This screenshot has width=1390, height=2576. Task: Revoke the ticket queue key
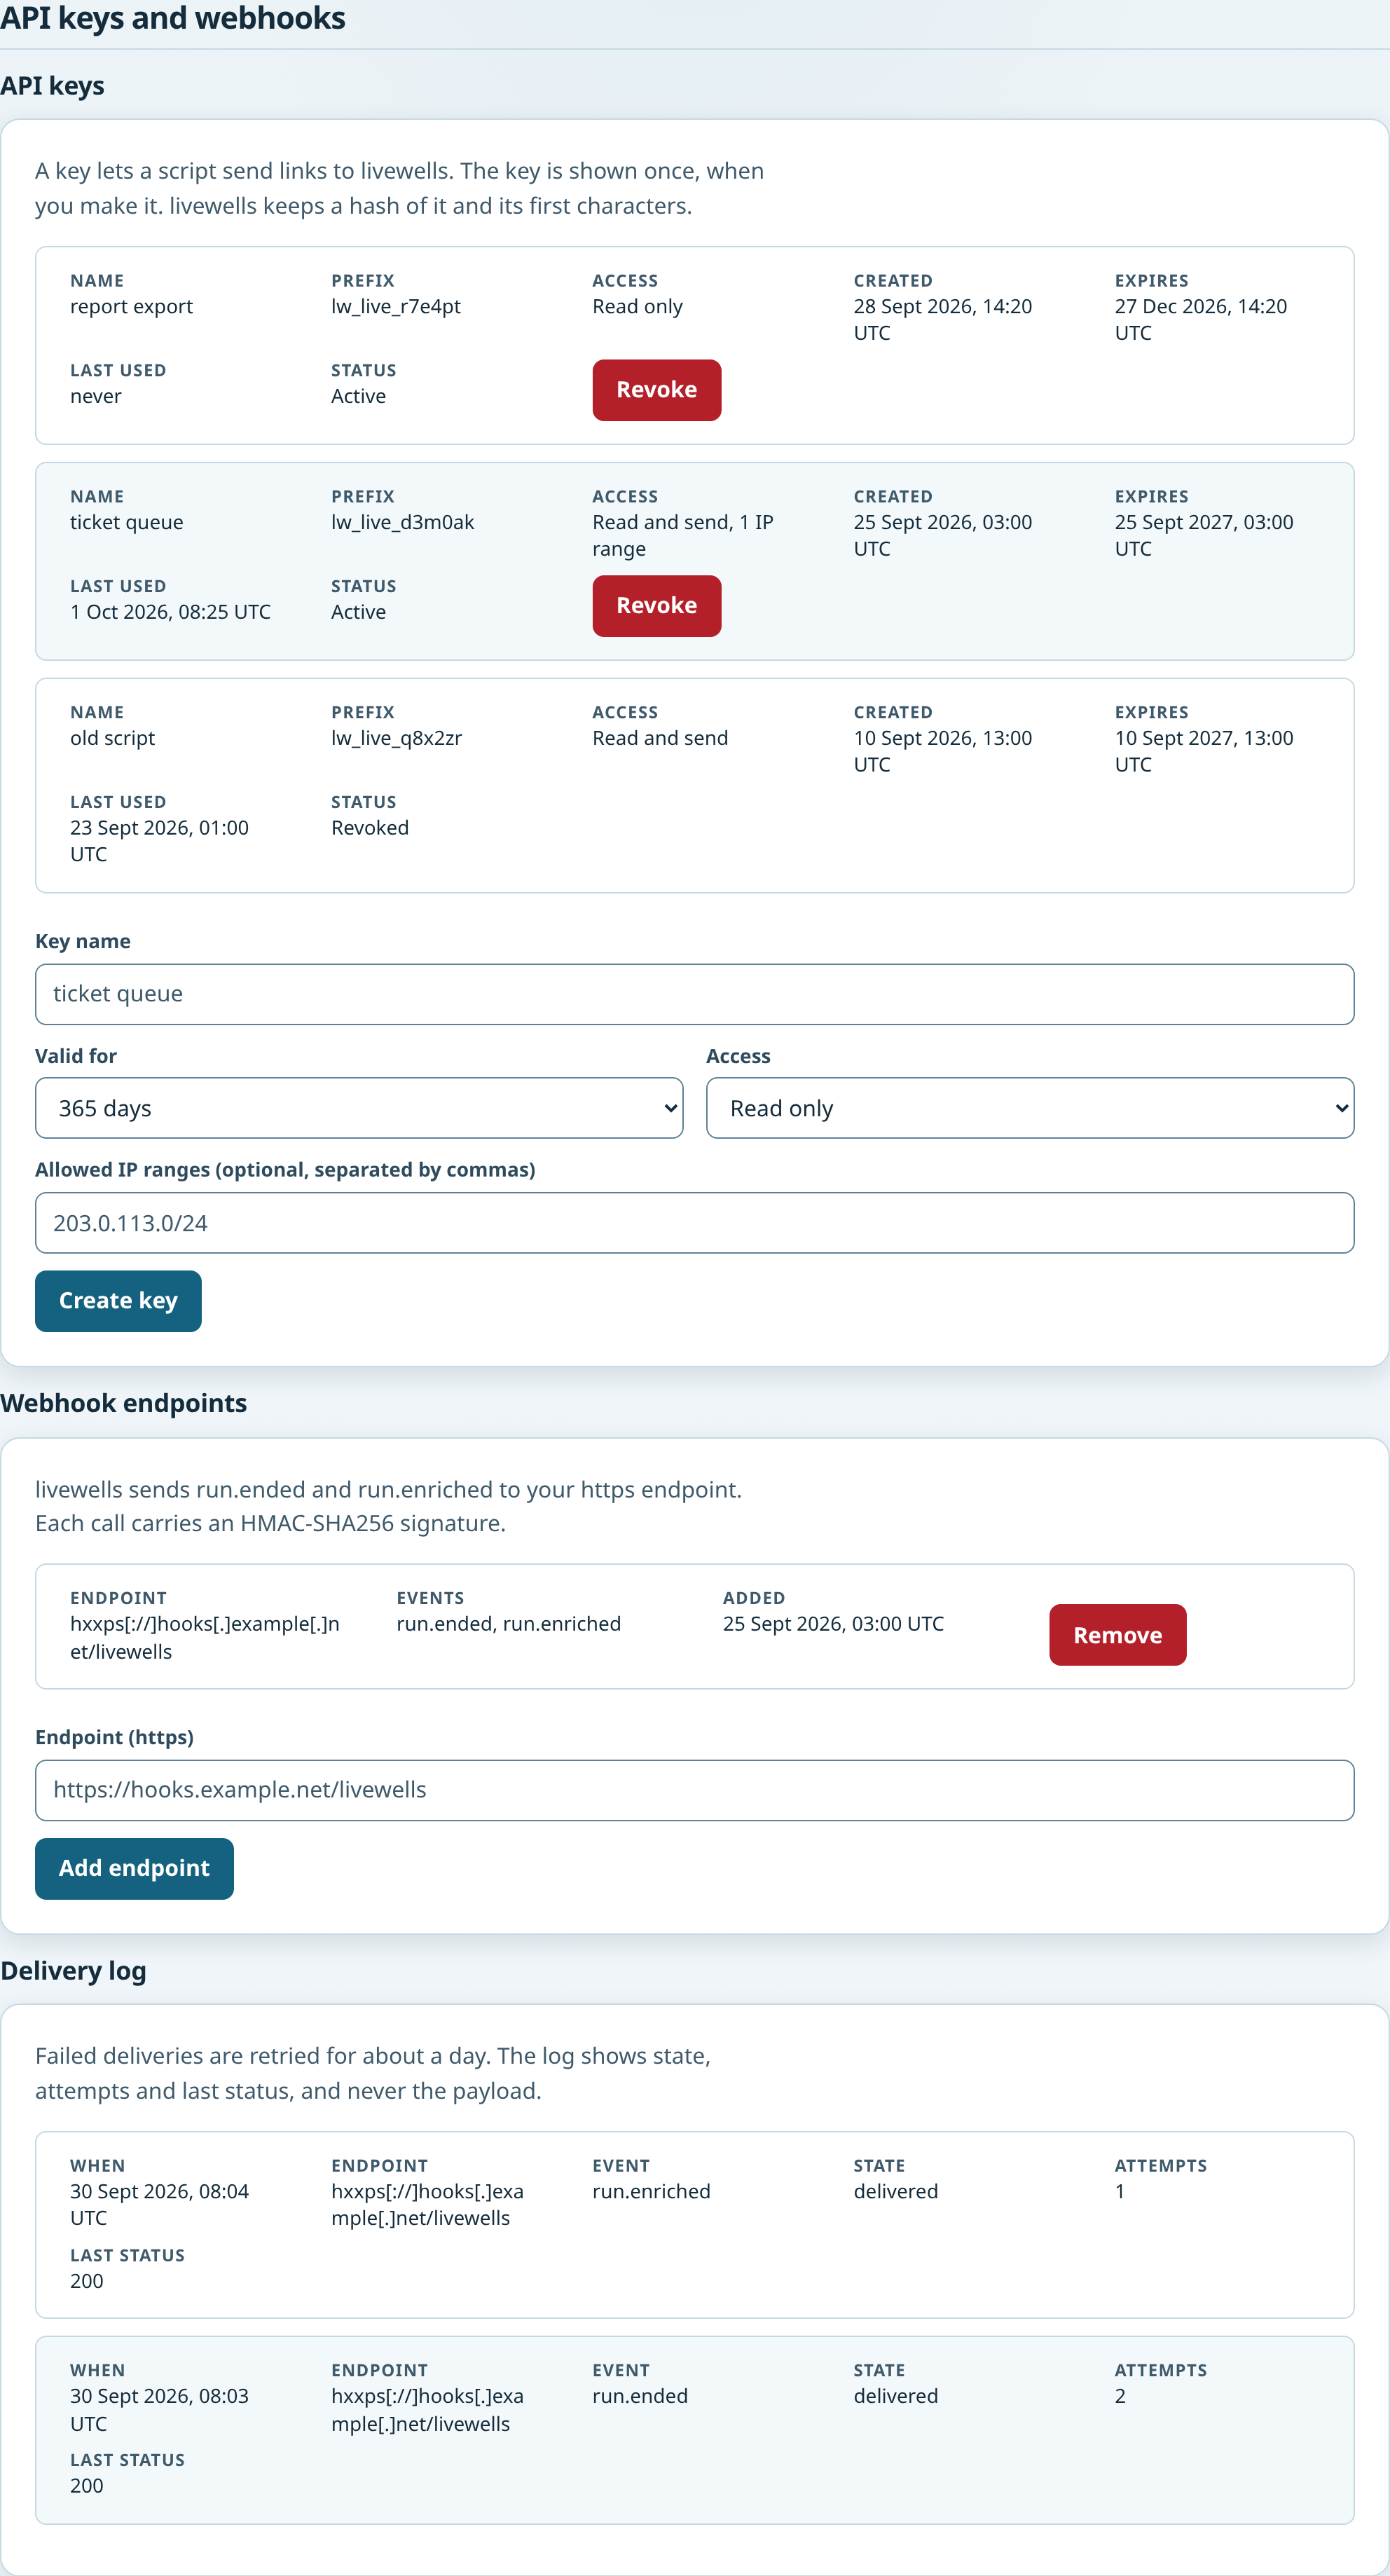(x=656, y=606)
